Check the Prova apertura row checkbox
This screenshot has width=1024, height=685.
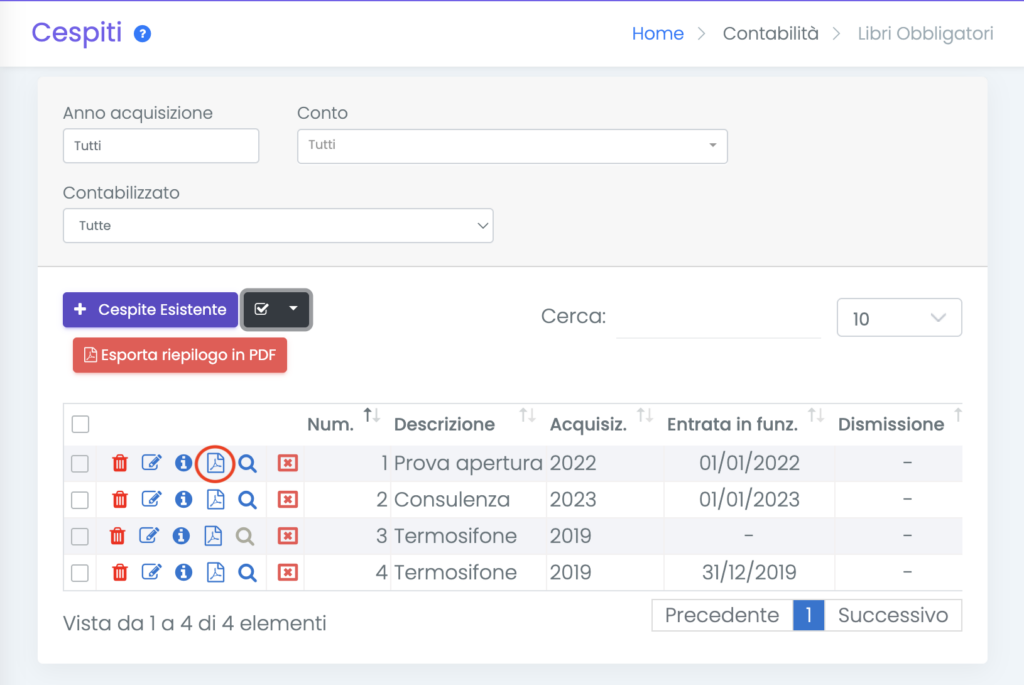coord(80,463)
